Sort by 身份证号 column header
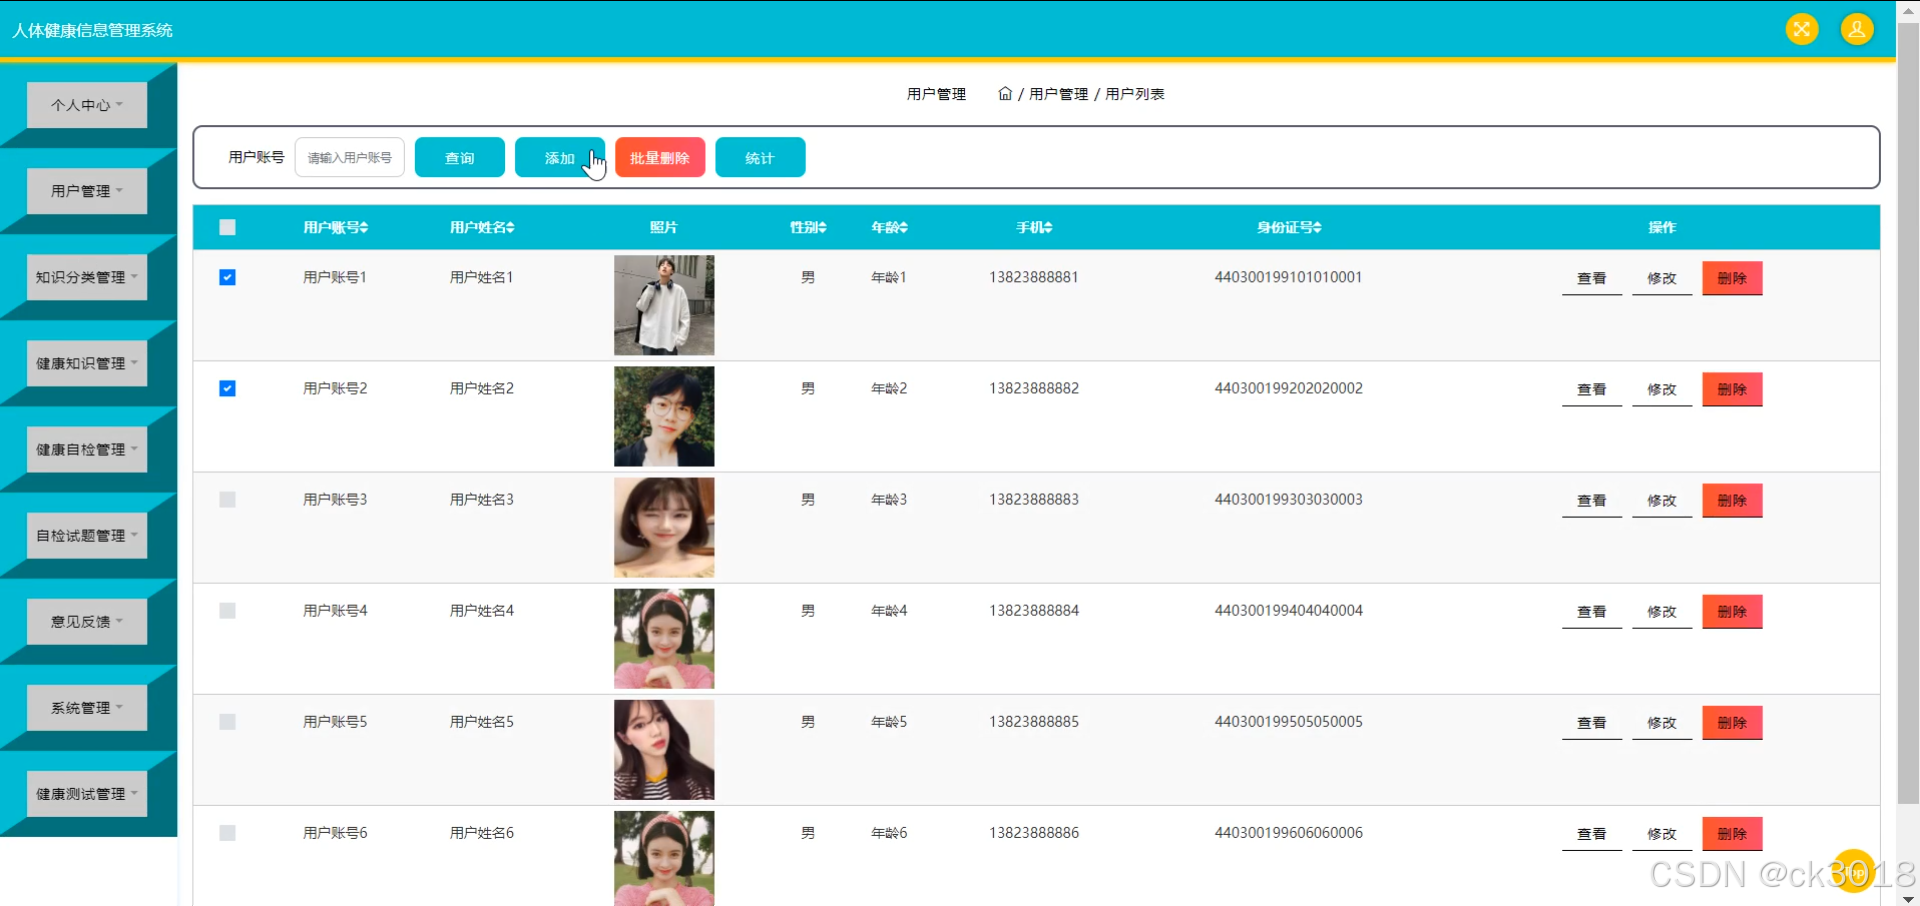The image size is (1920, 906). coord(1289,228)
